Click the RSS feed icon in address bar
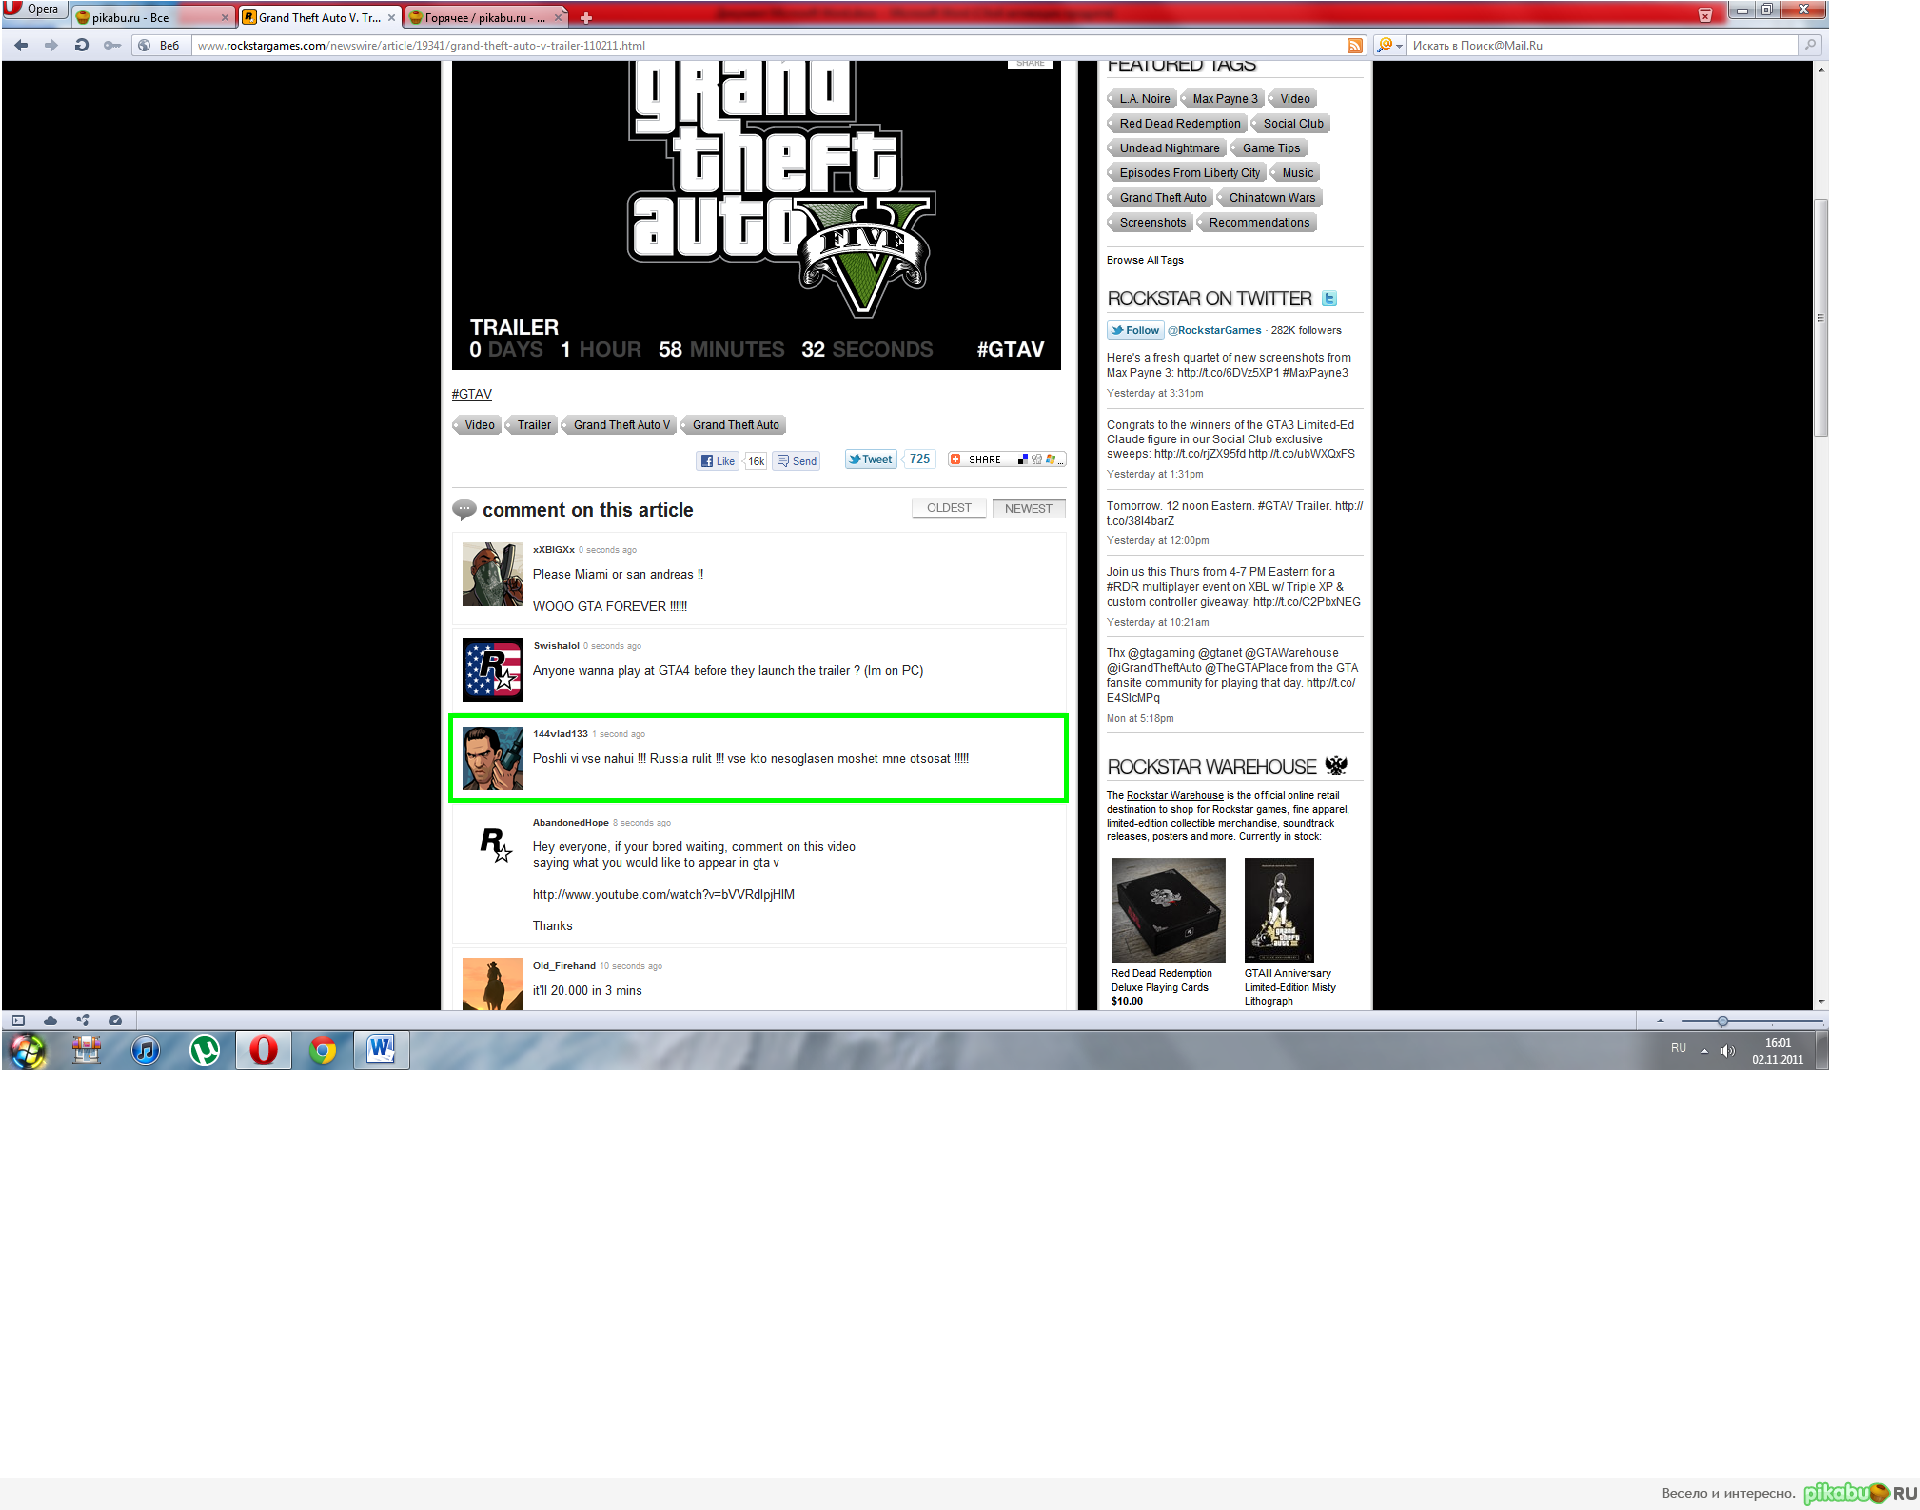This screenshot has width=1920, height=1510. 1355,45
